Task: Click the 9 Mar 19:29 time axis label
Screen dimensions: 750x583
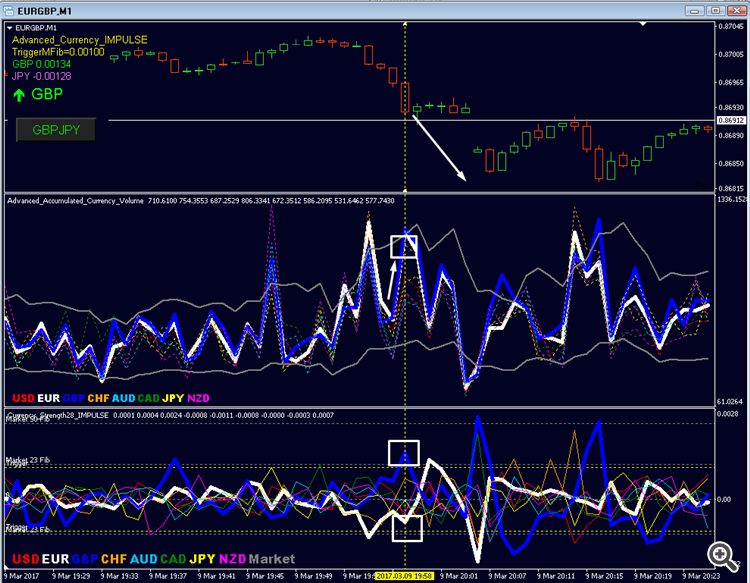Action: (x=71, y=576)
